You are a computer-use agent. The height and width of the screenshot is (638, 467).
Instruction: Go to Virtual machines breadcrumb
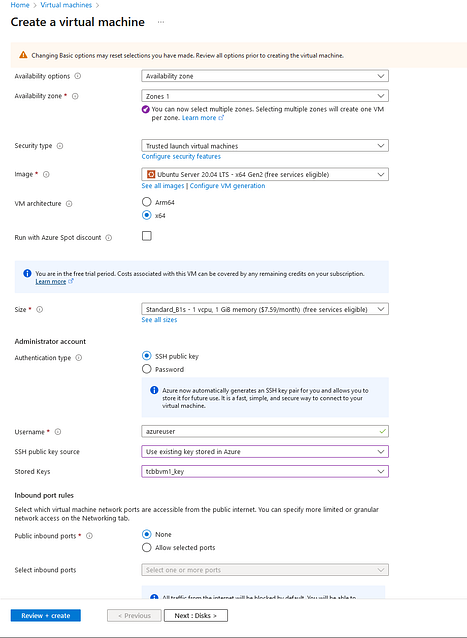point(66,5)
